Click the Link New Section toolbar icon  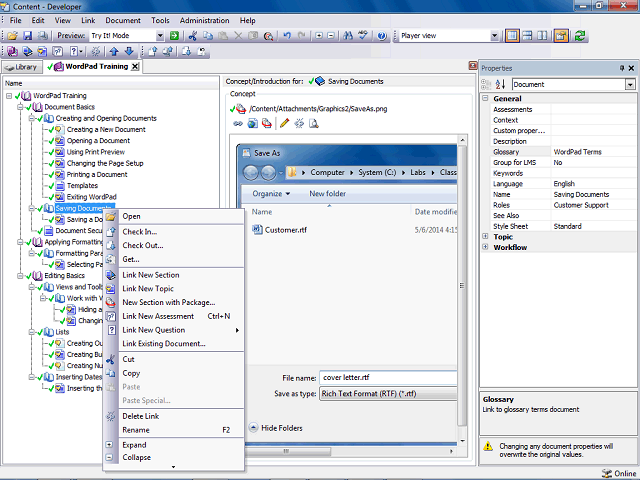[27, 51]
